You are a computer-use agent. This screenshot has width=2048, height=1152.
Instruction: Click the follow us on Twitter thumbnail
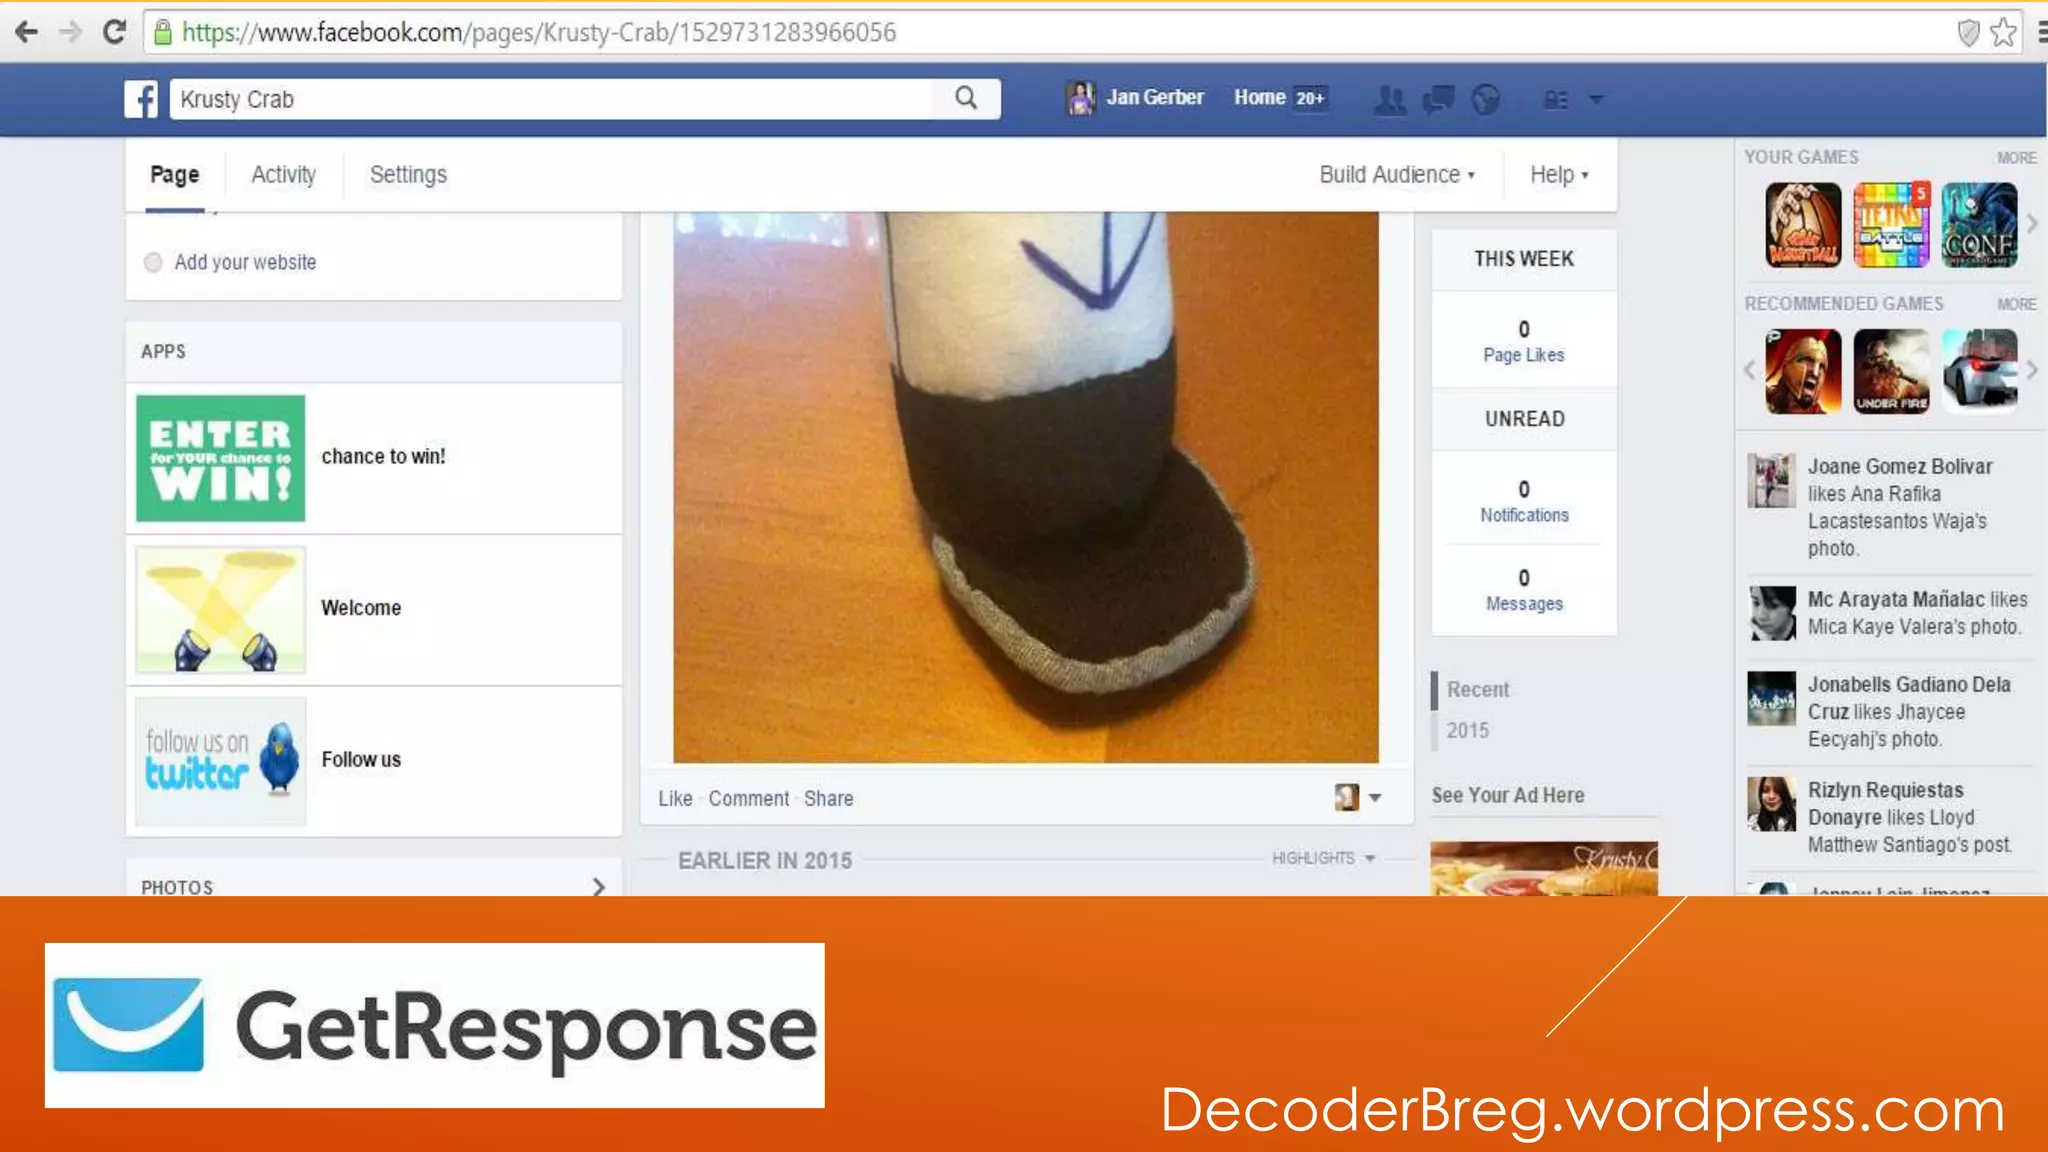(221, 761)
